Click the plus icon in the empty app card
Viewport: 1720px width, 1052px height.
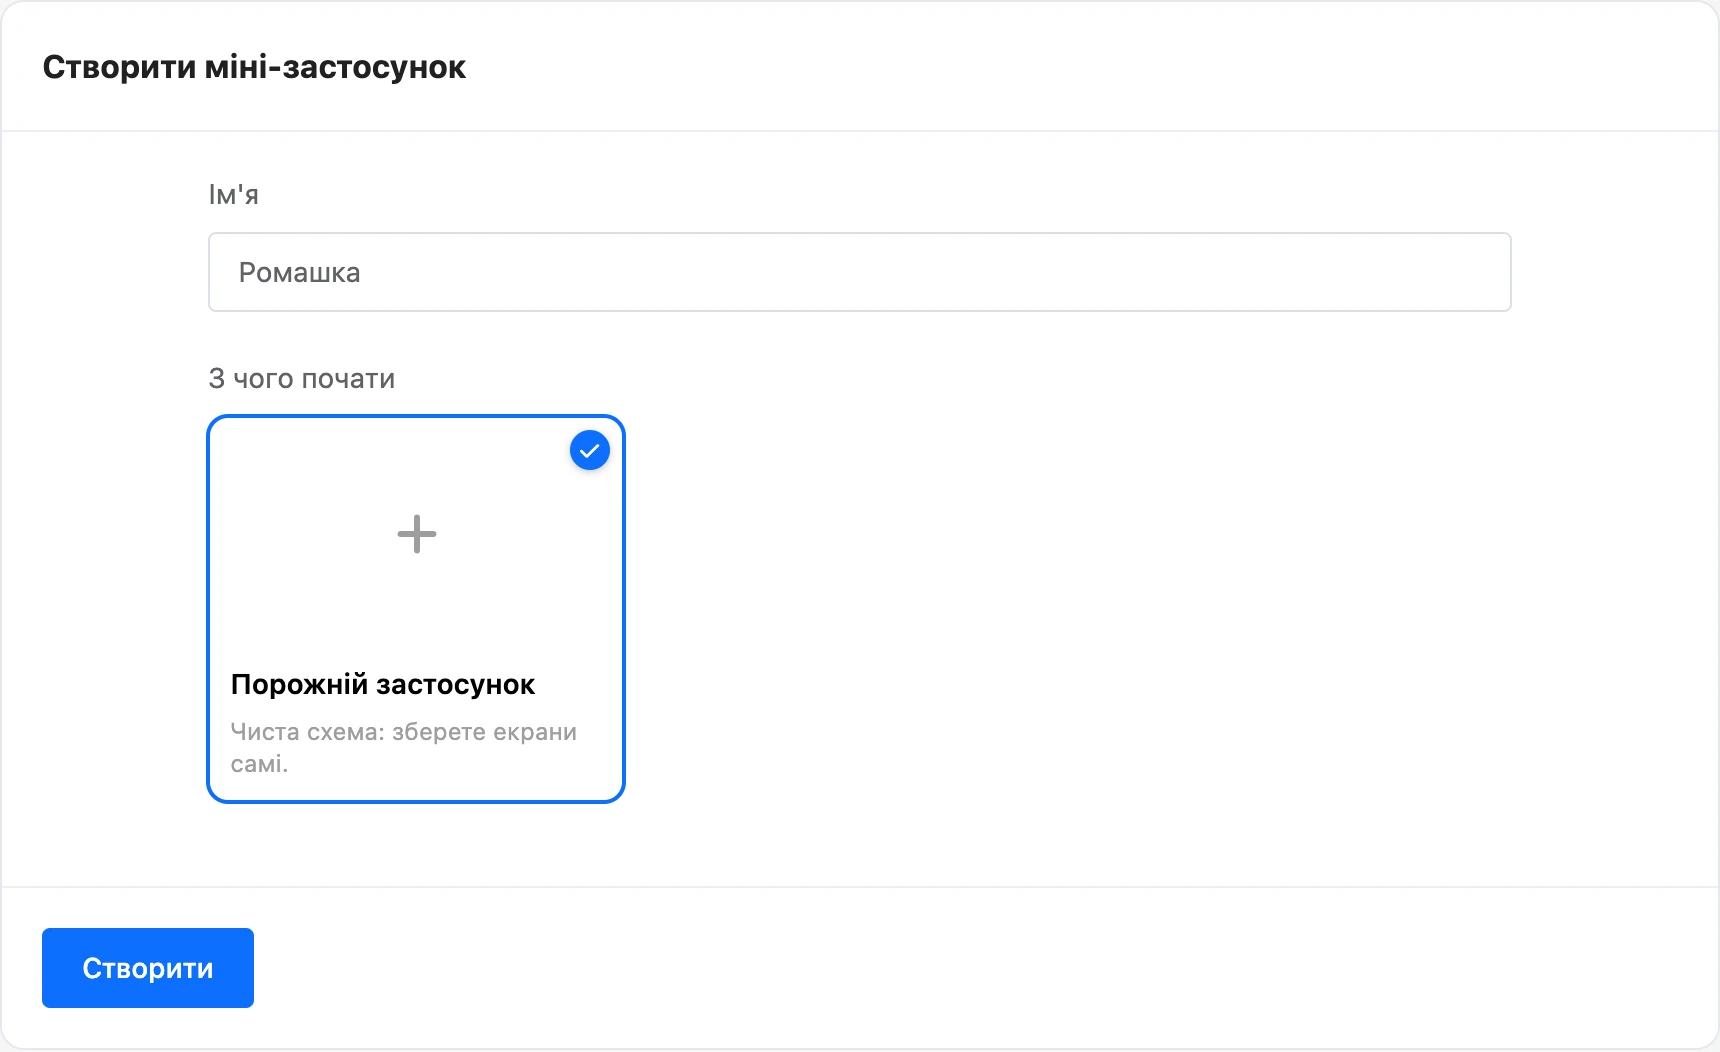coord(417,534)
